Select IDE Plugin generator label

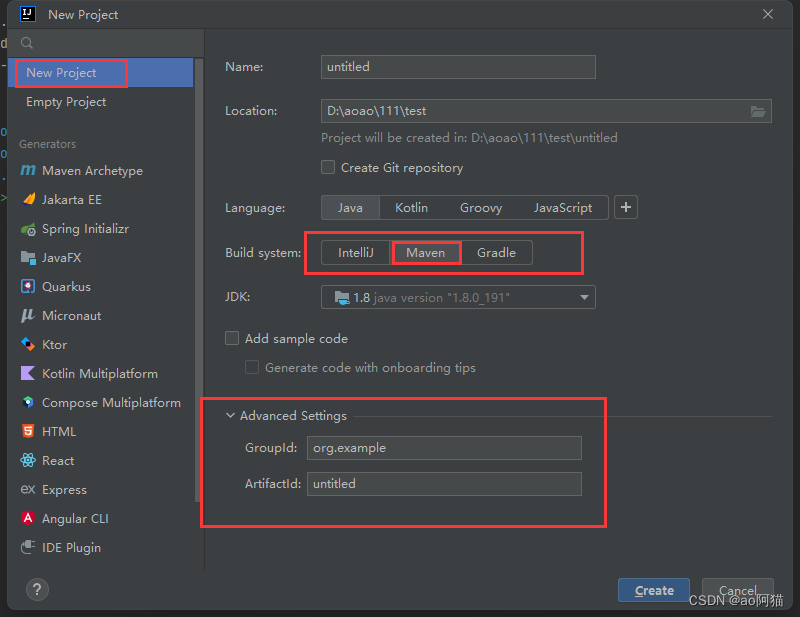[x=71, y=548]
